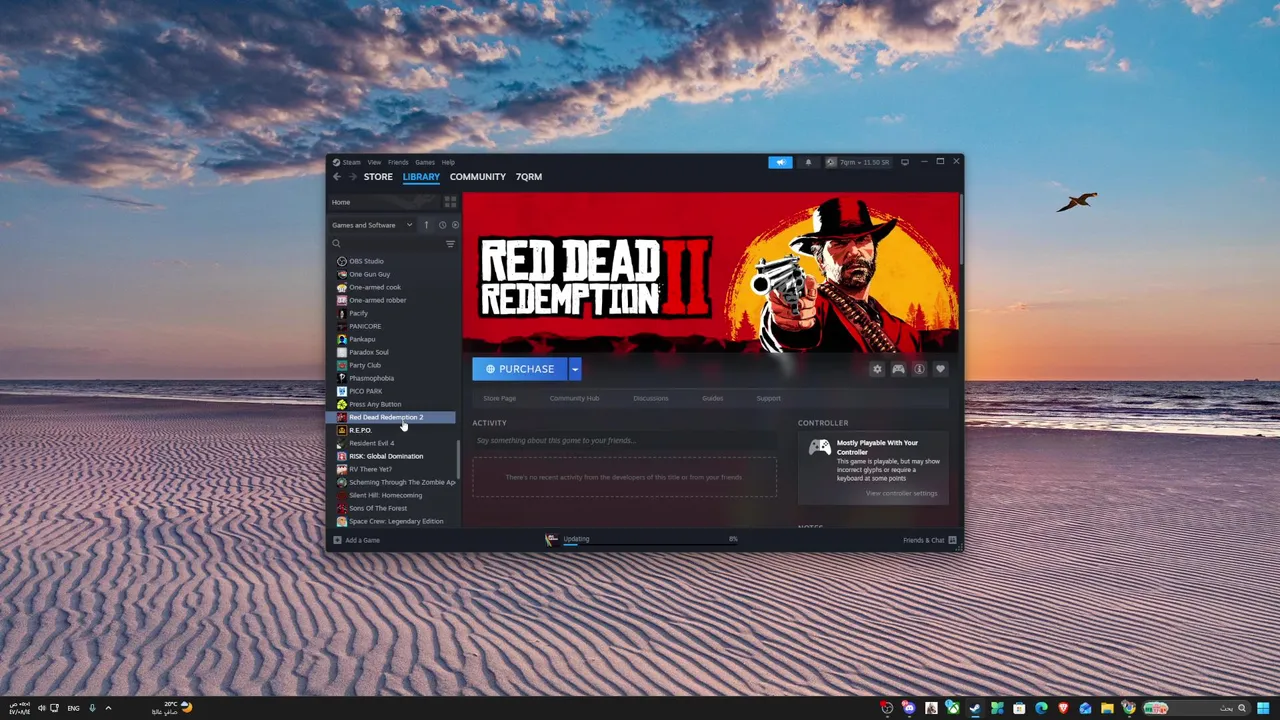Click the sort ascending arrow icon
1280x720 pixels.
click(x=426, y=225)
